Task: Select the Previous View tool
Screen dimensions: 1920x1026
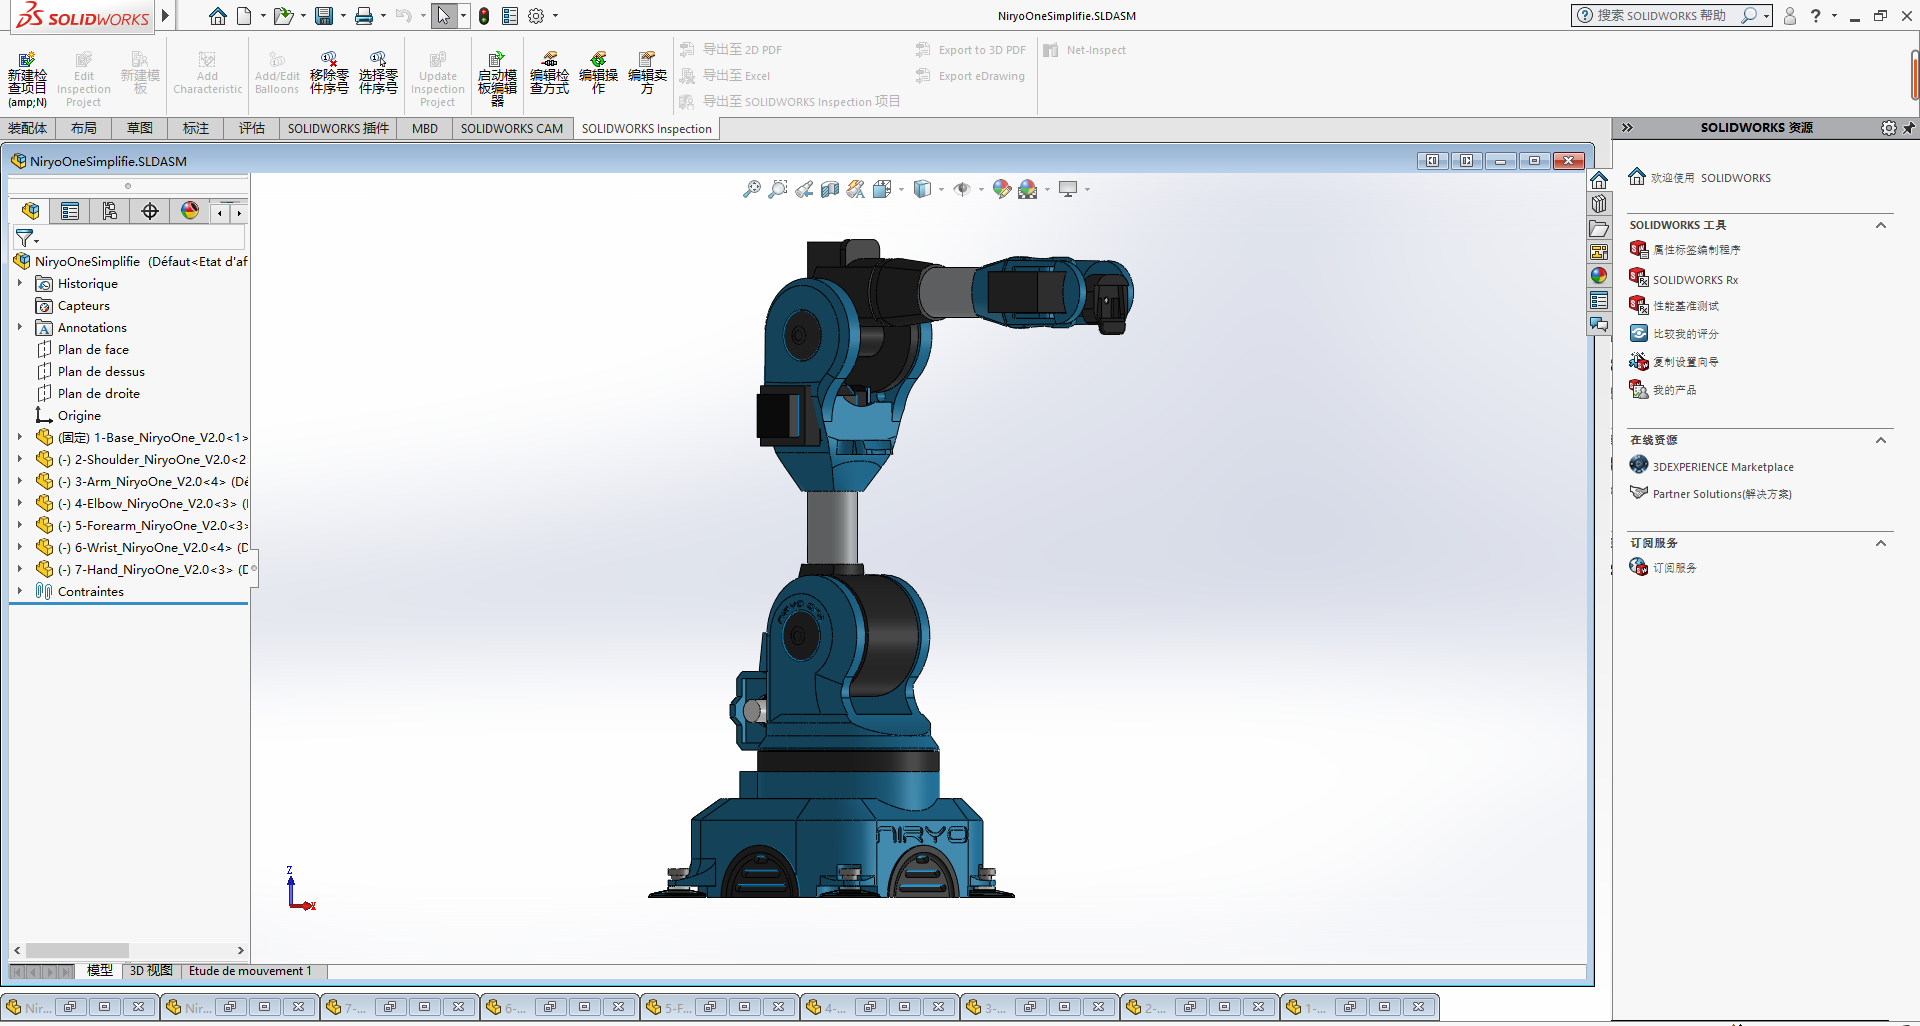Action: pyautogui.click(x=804, y=189)
